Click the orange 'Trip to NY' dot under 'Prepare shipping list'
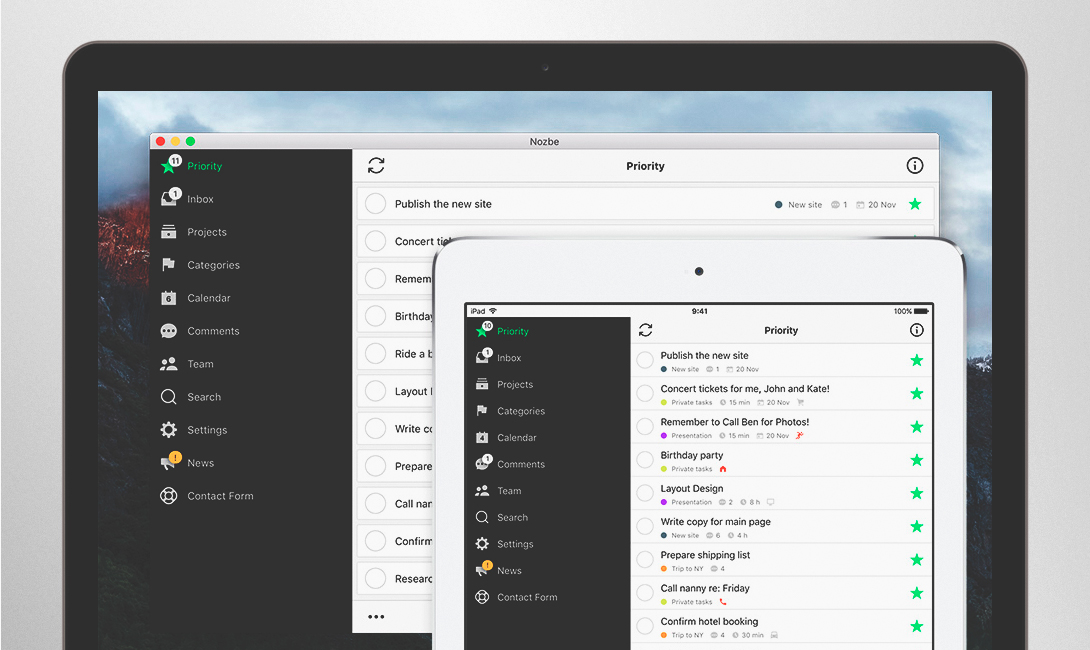1090x650 pixels. point(664,569)
